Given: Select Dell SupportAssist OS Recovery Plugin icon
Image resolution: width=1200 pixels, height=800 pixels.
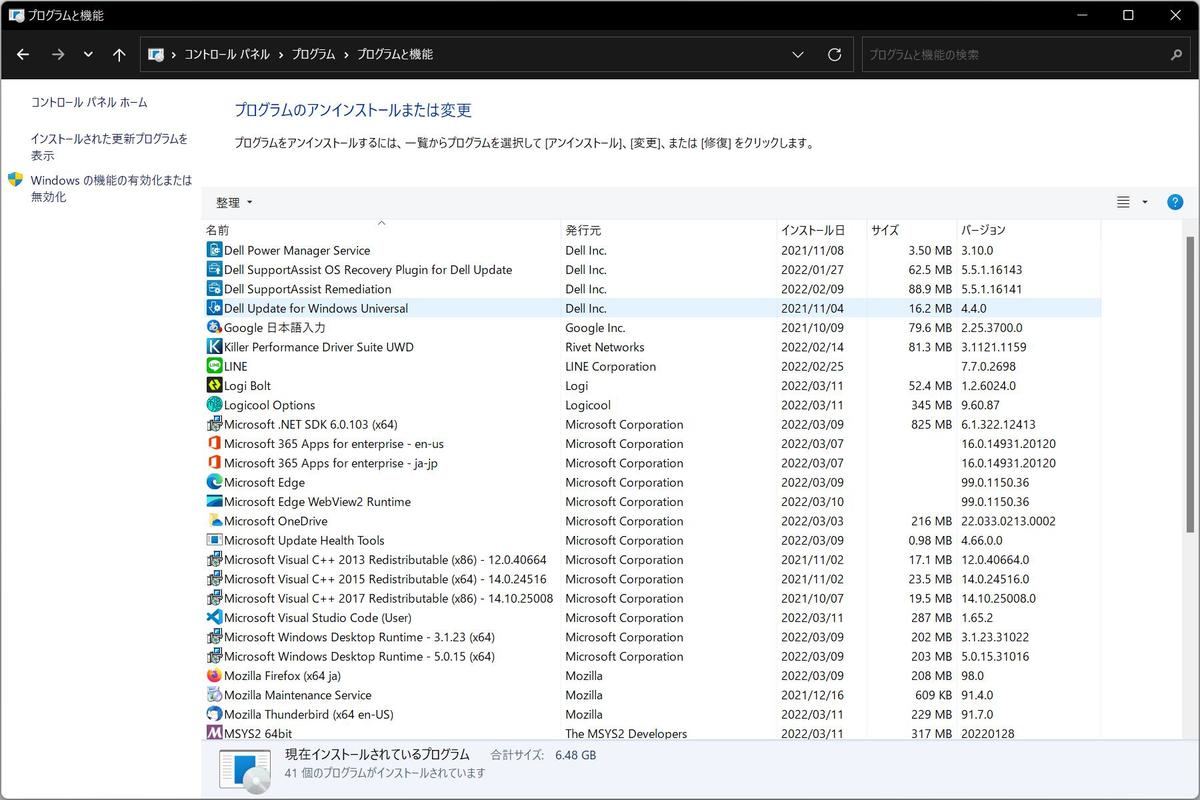Looking at the screenshot, I should pos(214,270).
